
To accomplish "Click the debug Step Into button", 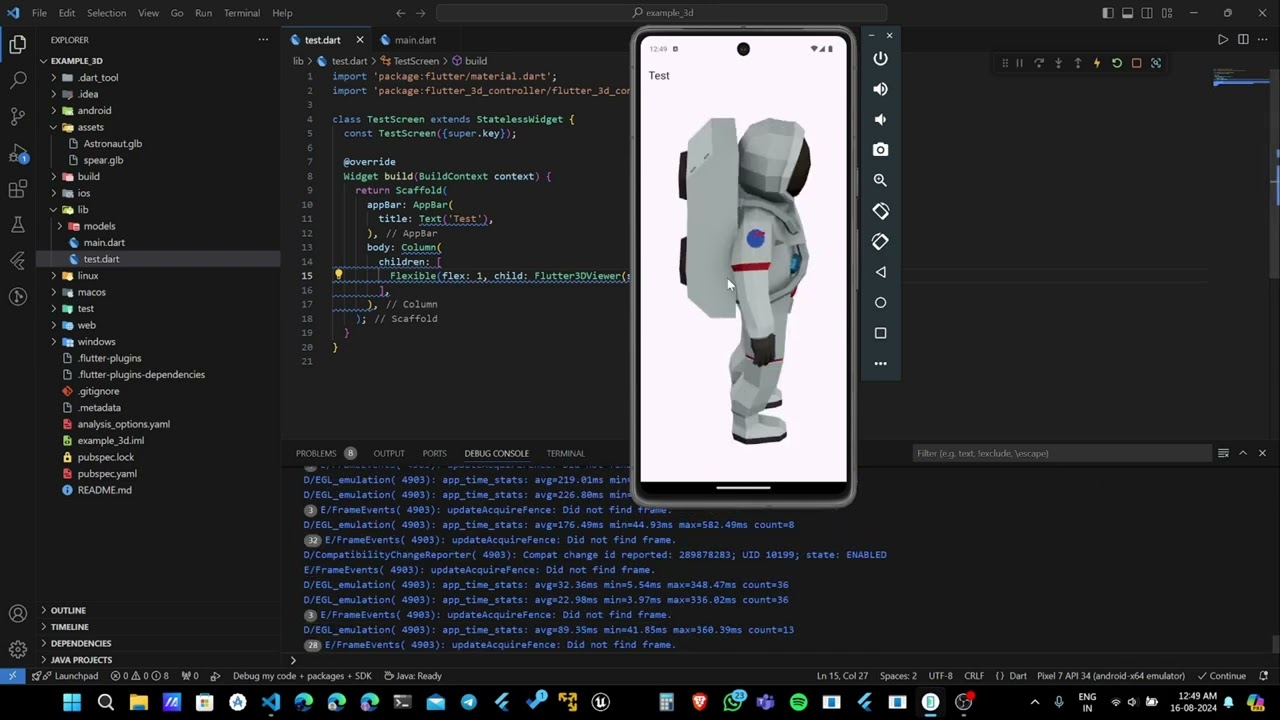I will point(1058,63).
